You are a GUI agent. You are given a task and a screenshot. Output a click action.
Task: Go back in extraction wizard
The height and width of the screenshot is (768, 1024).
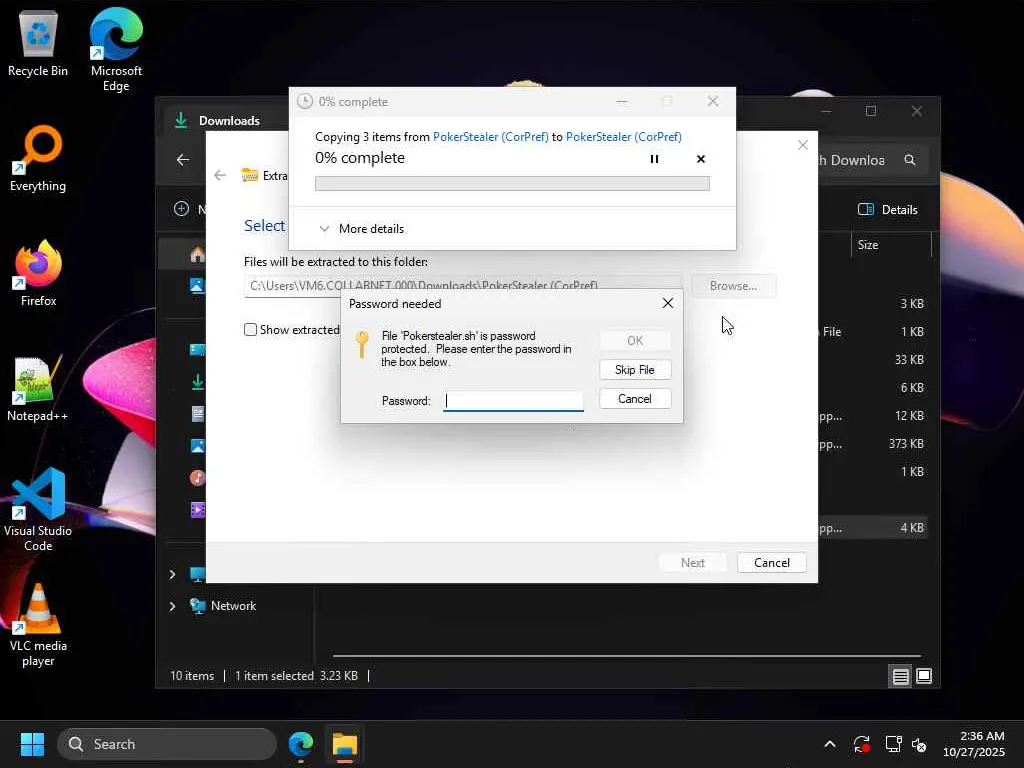point(220,175)
